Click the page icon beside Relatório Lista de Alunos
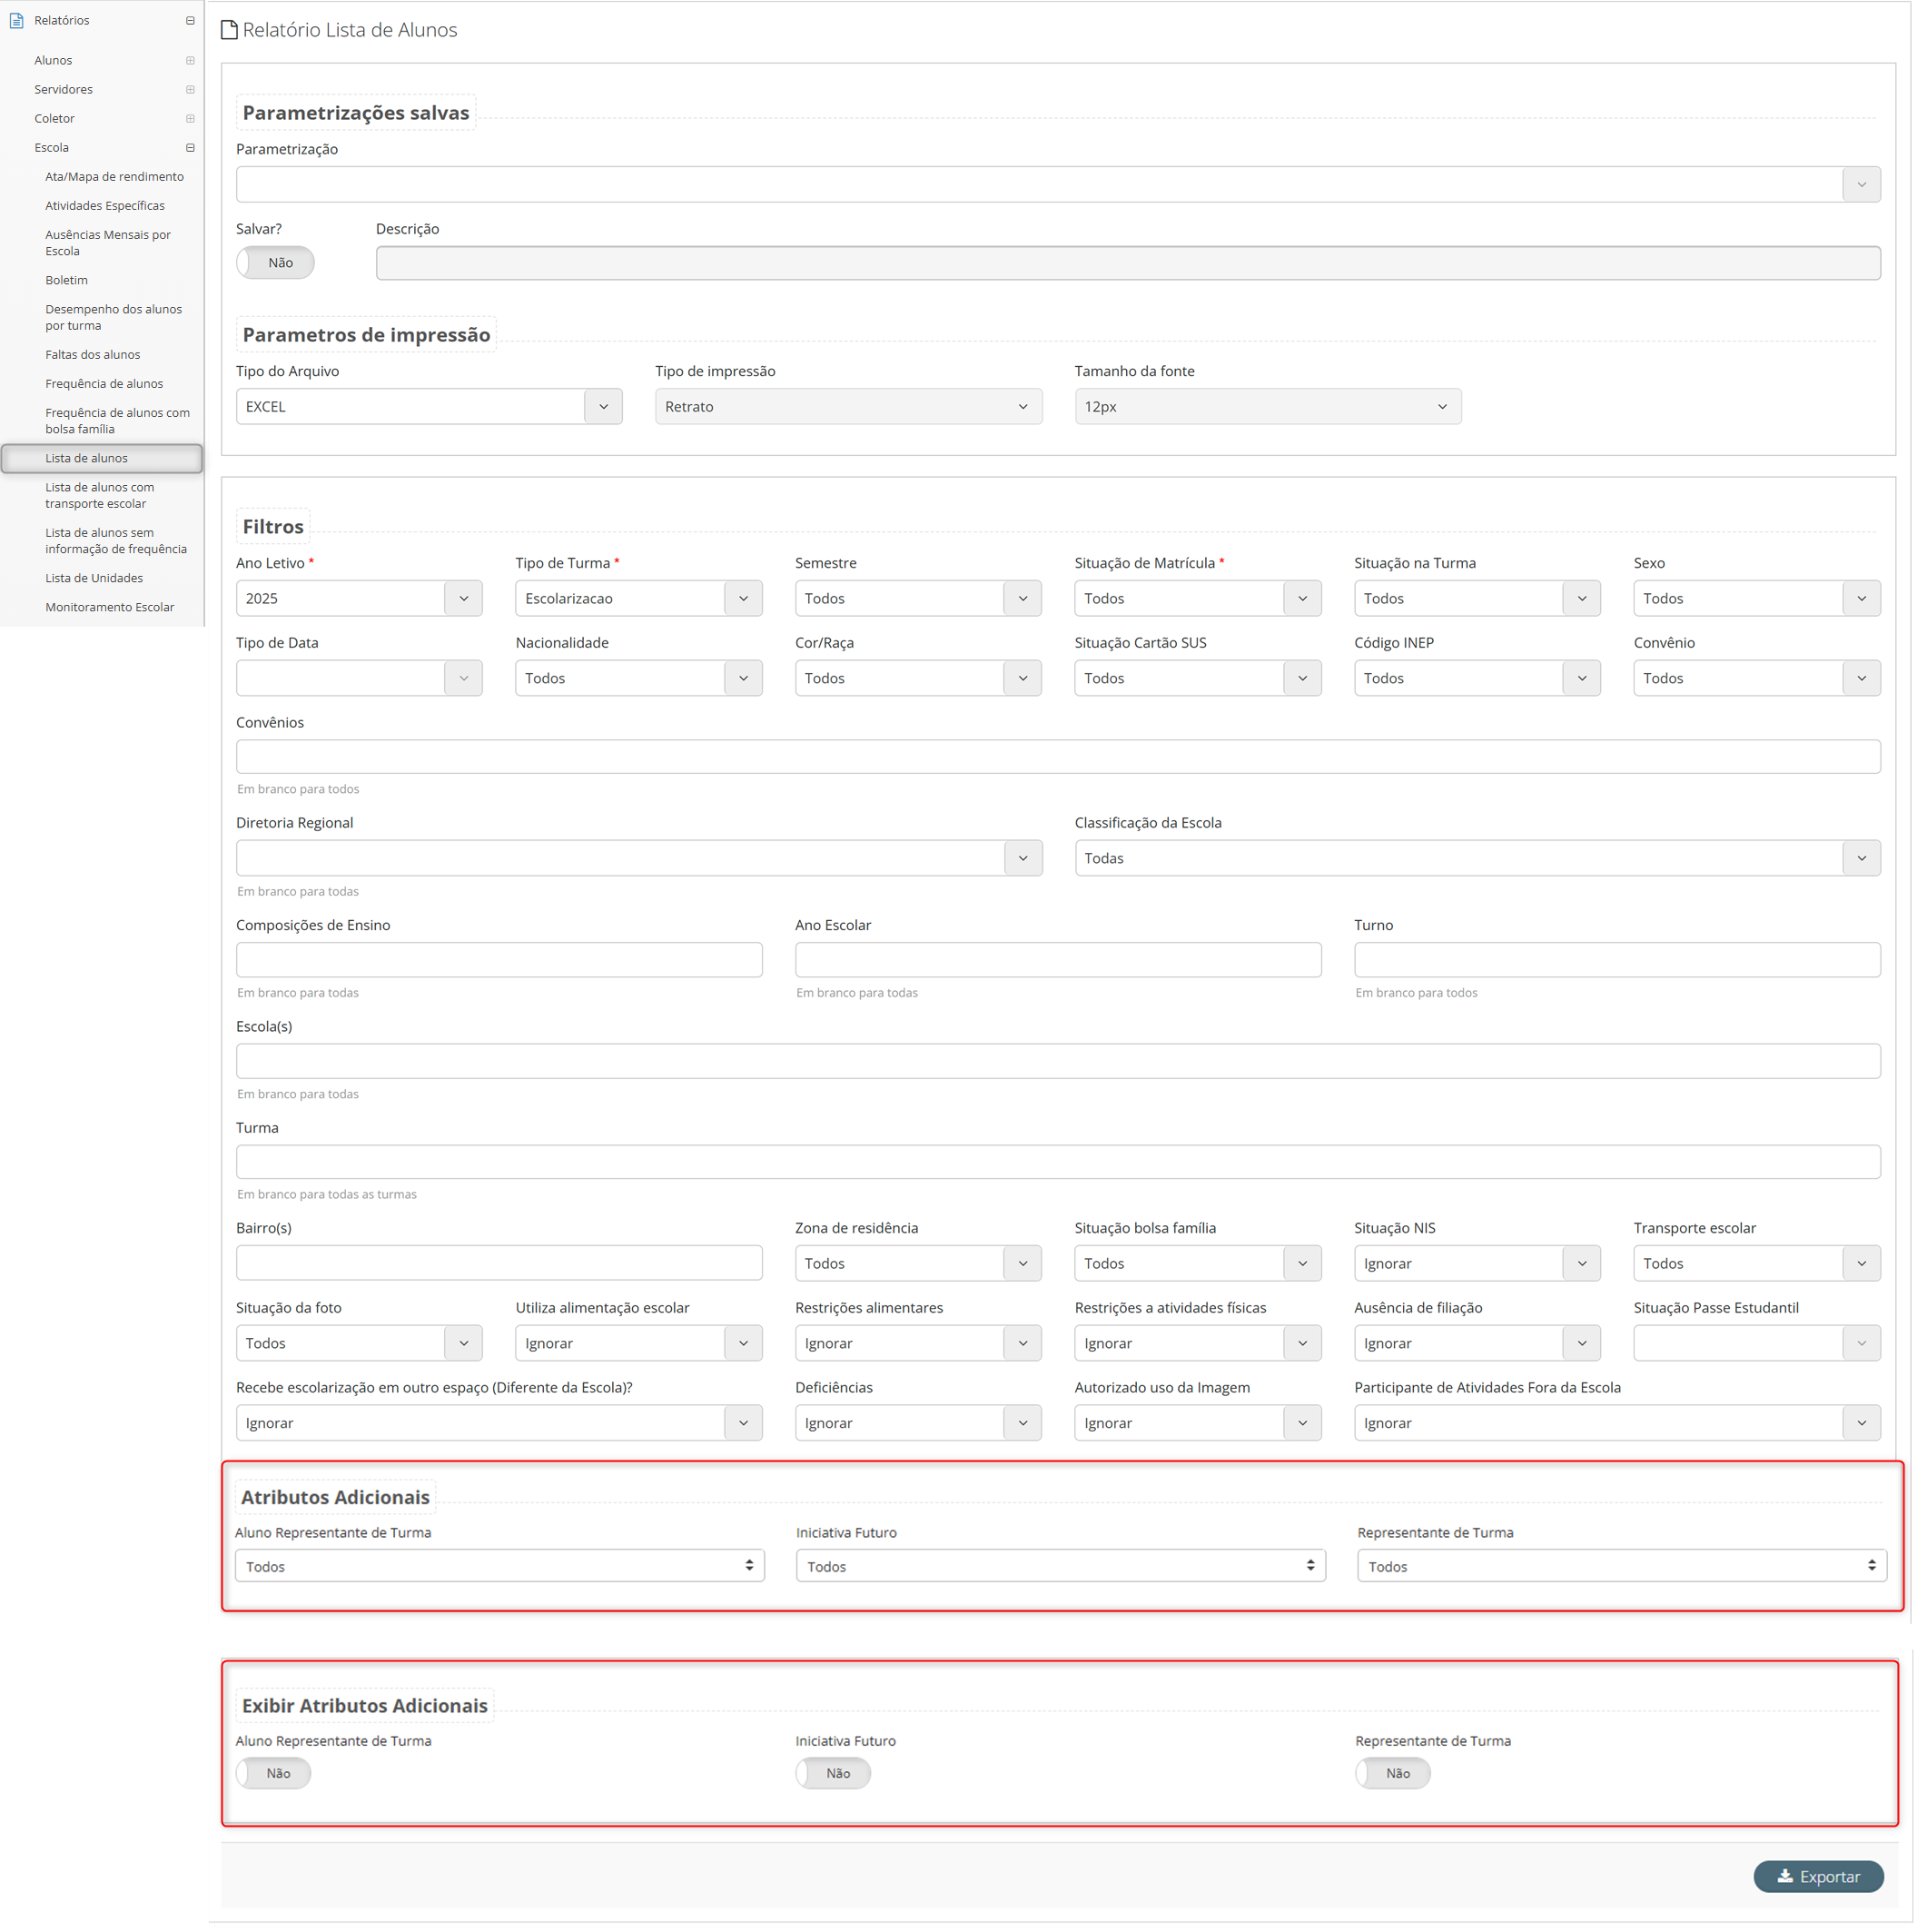 click(229, 30)
